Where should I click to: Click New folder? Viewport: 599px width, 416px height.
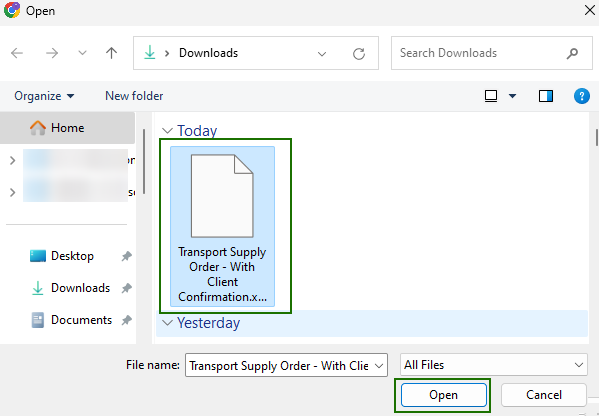click(134, 96)
